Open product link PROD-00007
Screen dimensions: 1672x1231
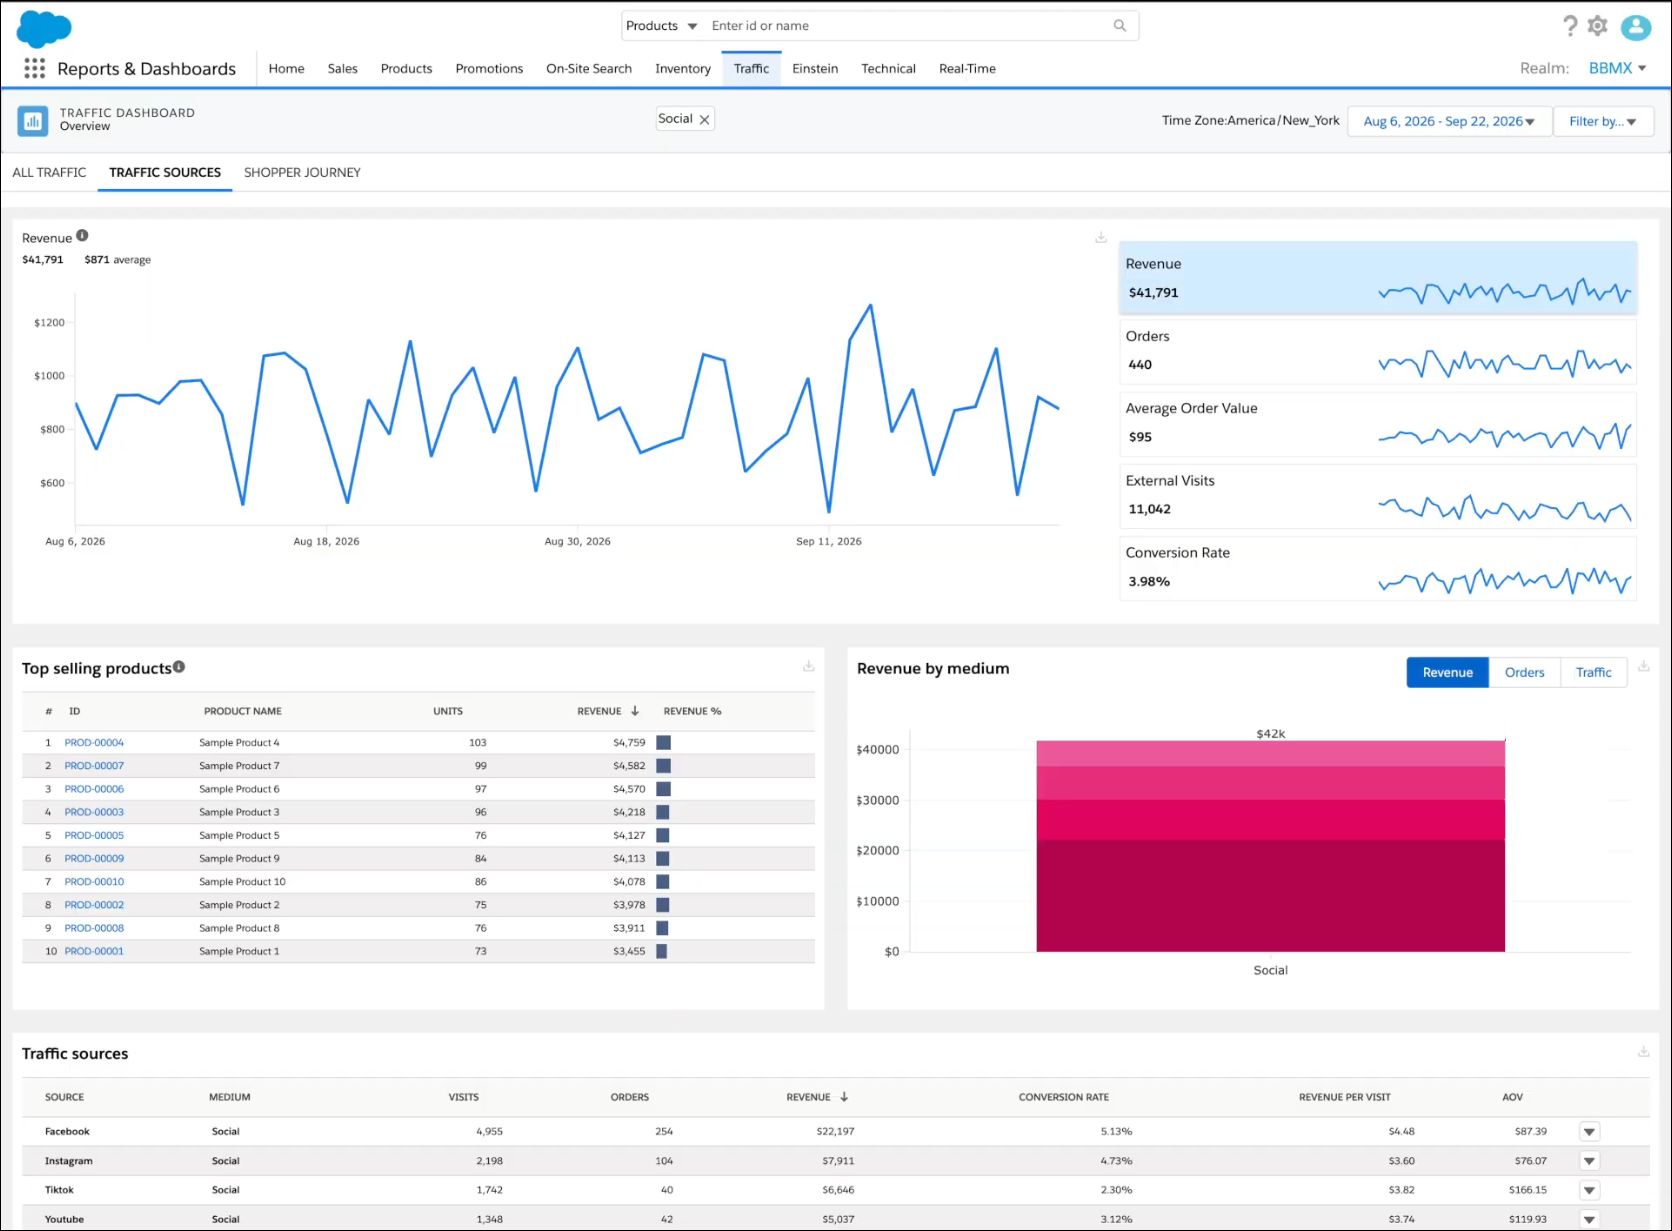click(94, 766)
